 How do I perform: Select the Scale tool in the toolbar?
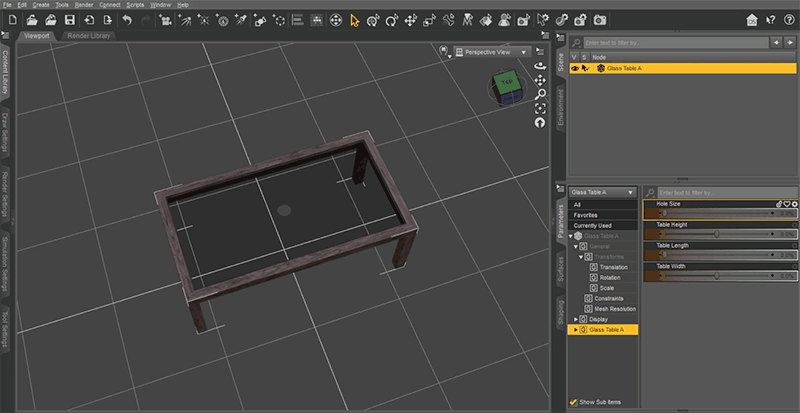[430, 20]
